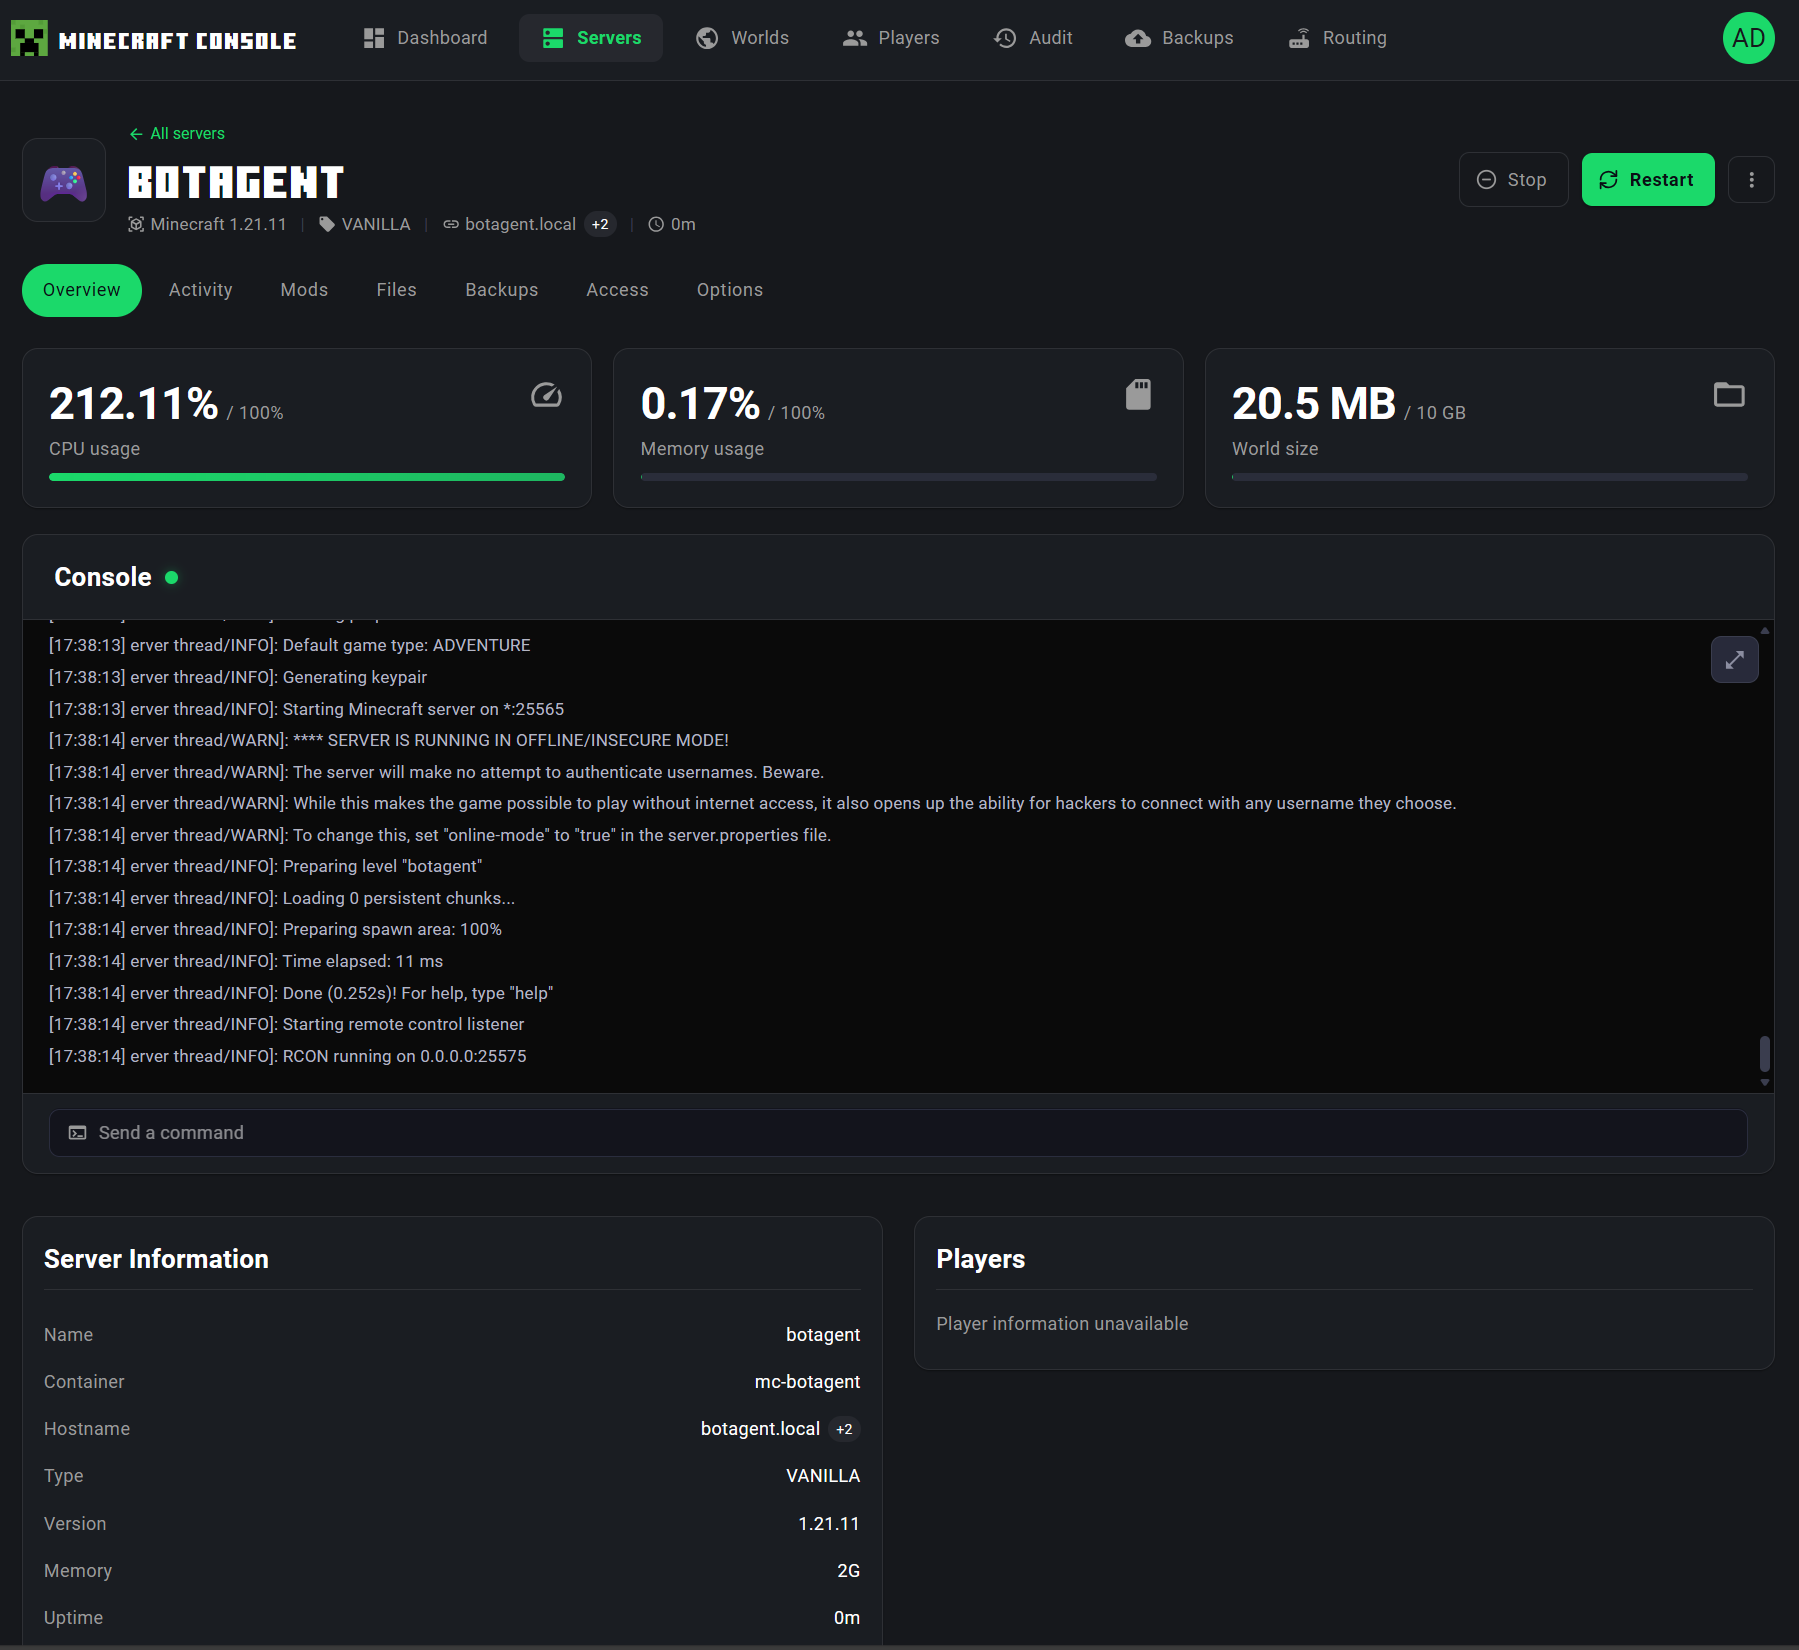Click the console scroll down arrow
The width and height of the screenshot is (1799, 1650).
[x=1765, y=1082]
